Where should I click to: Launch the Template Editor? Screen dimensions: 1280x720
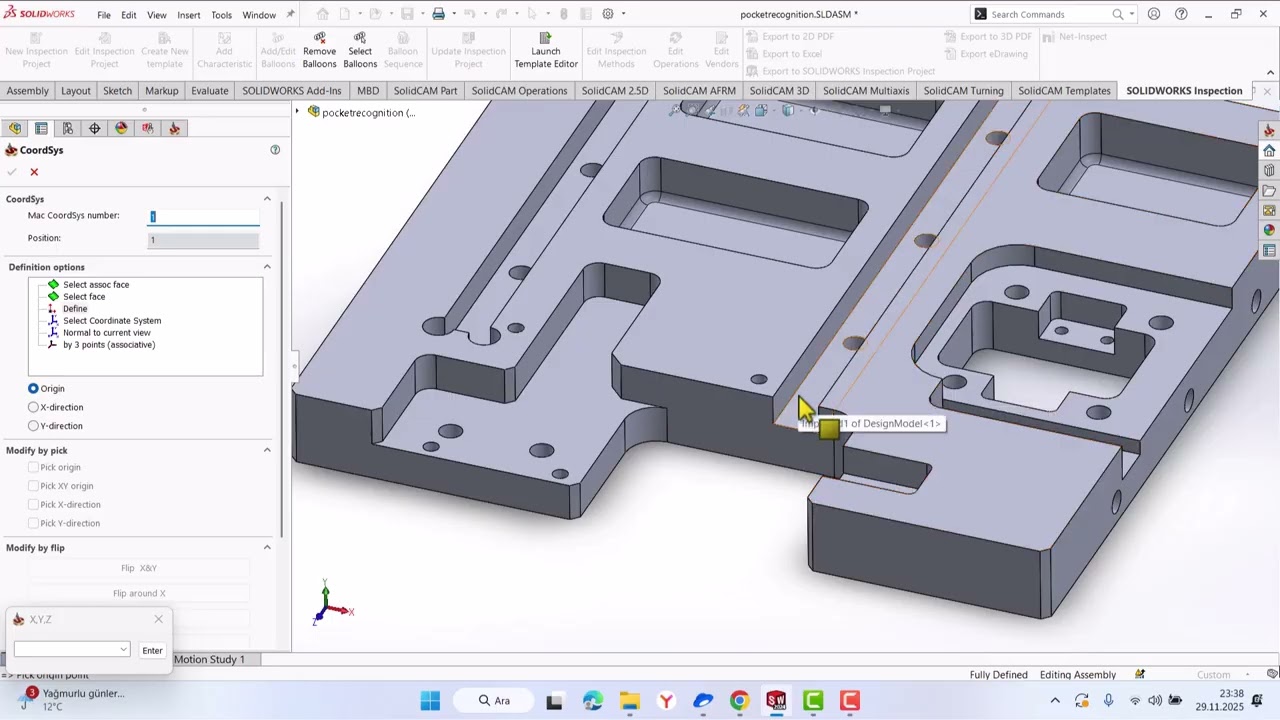pos(546,50)
